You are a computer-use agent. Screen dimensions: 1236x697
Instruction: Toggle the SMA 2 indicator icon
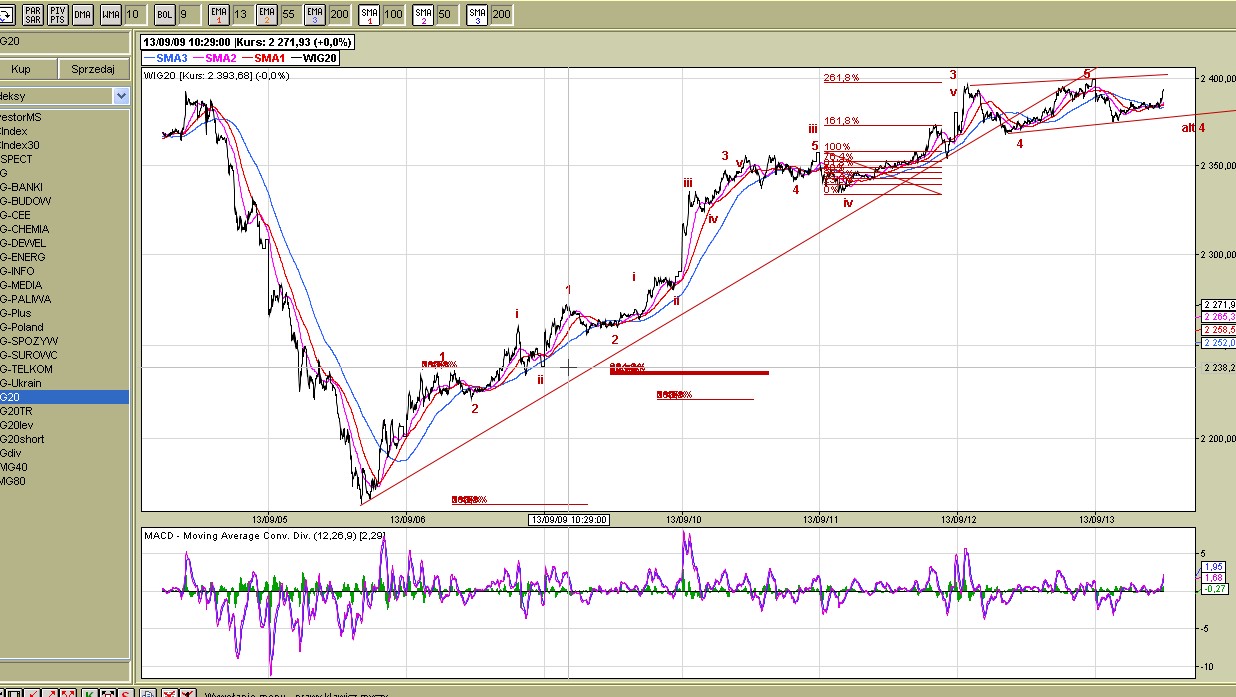(x=423, y=14)
